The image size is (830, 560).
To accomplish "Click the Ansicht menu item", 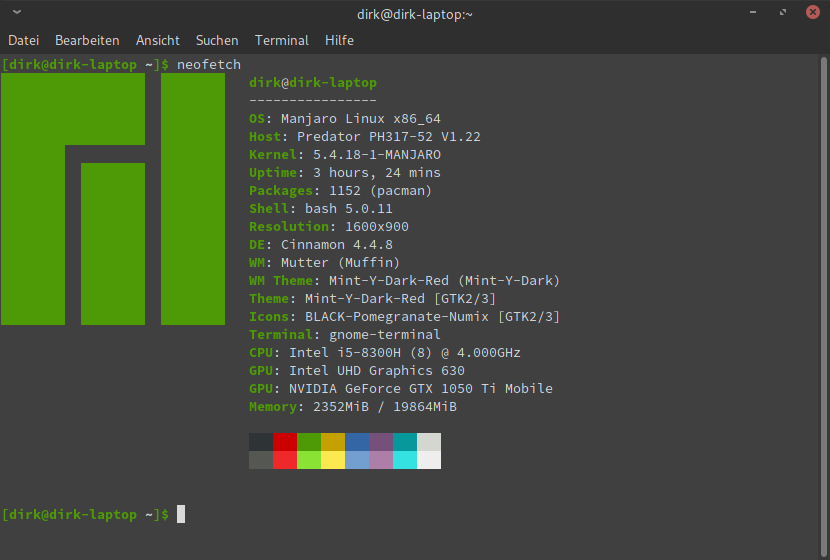I will click(x=158, y=40).
